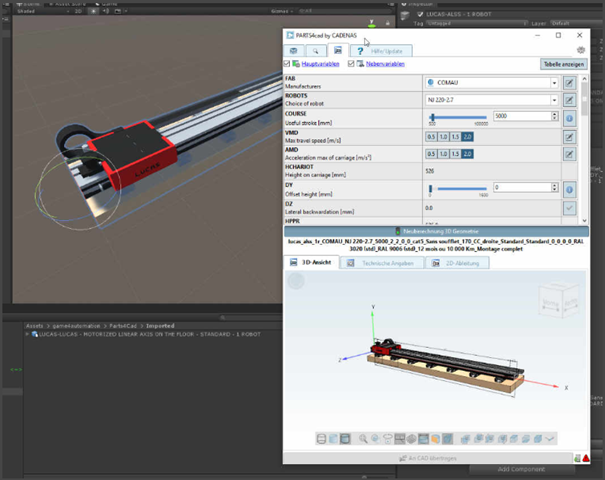Viewport: 605px width, 480px height.
Task: Click the info icon beside Offset height
Action: (x=569, y=189)
